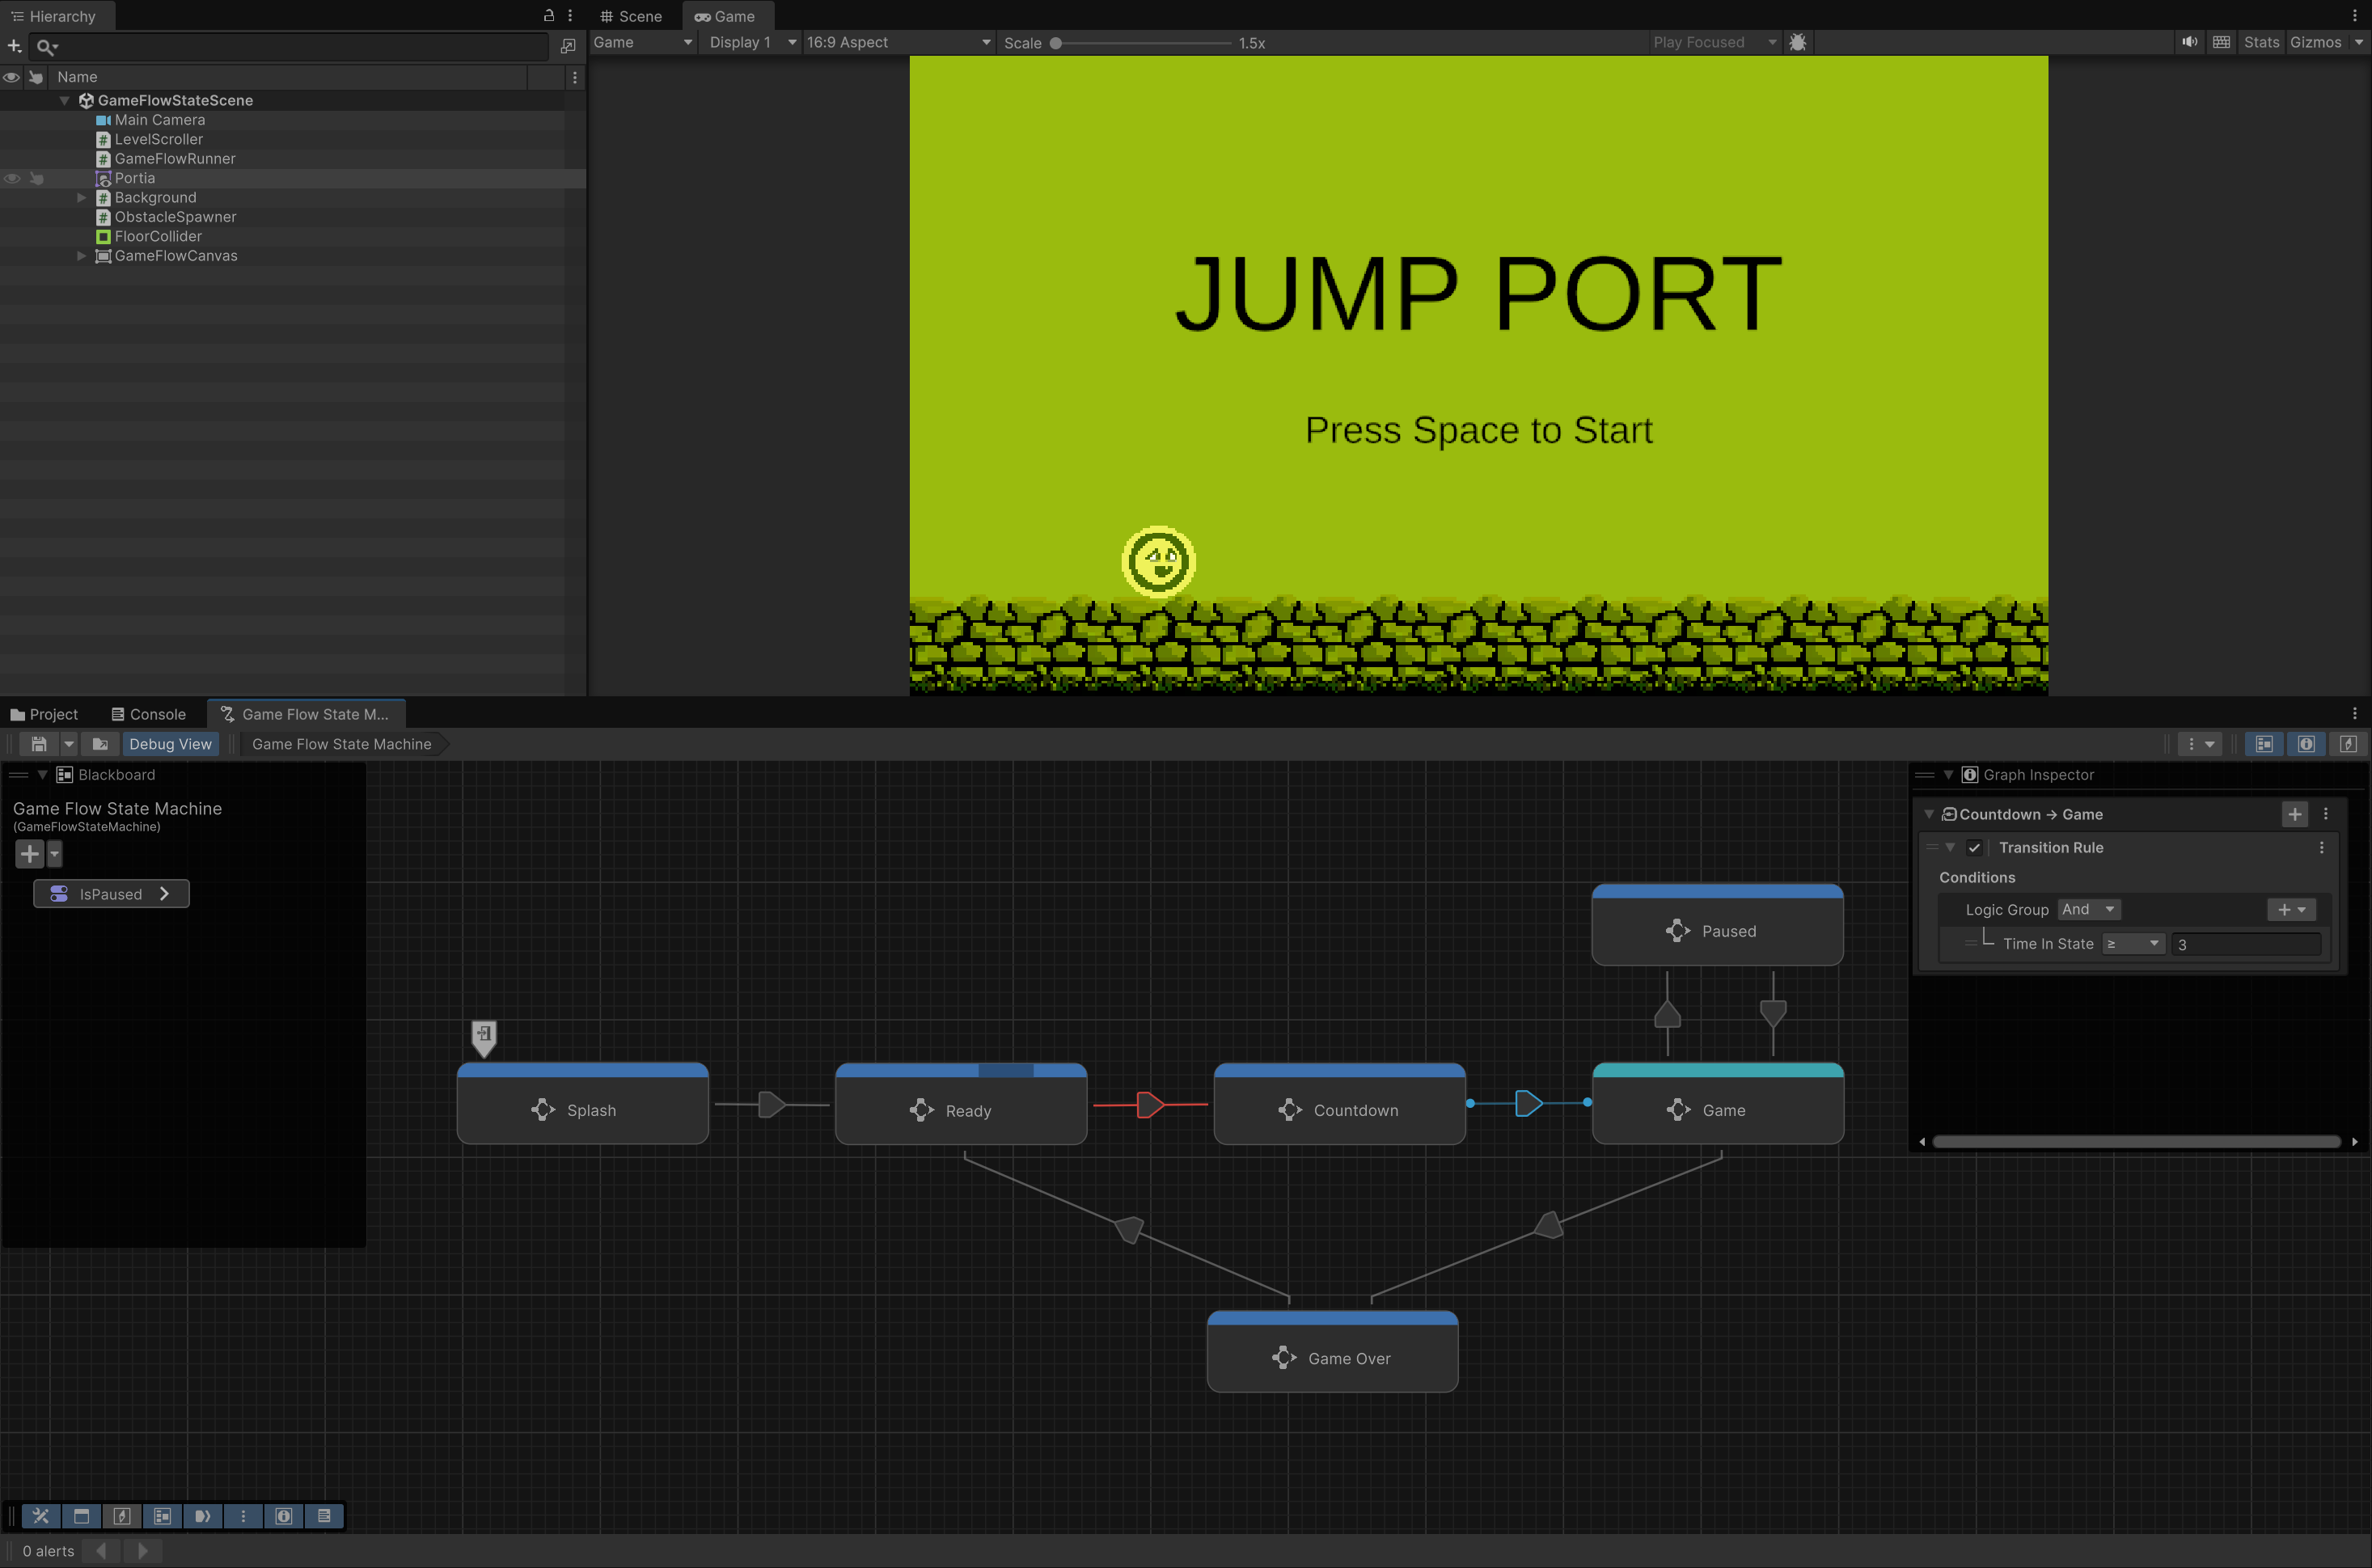Open the Logic Group And dropdown

[x=2088, y=910]
